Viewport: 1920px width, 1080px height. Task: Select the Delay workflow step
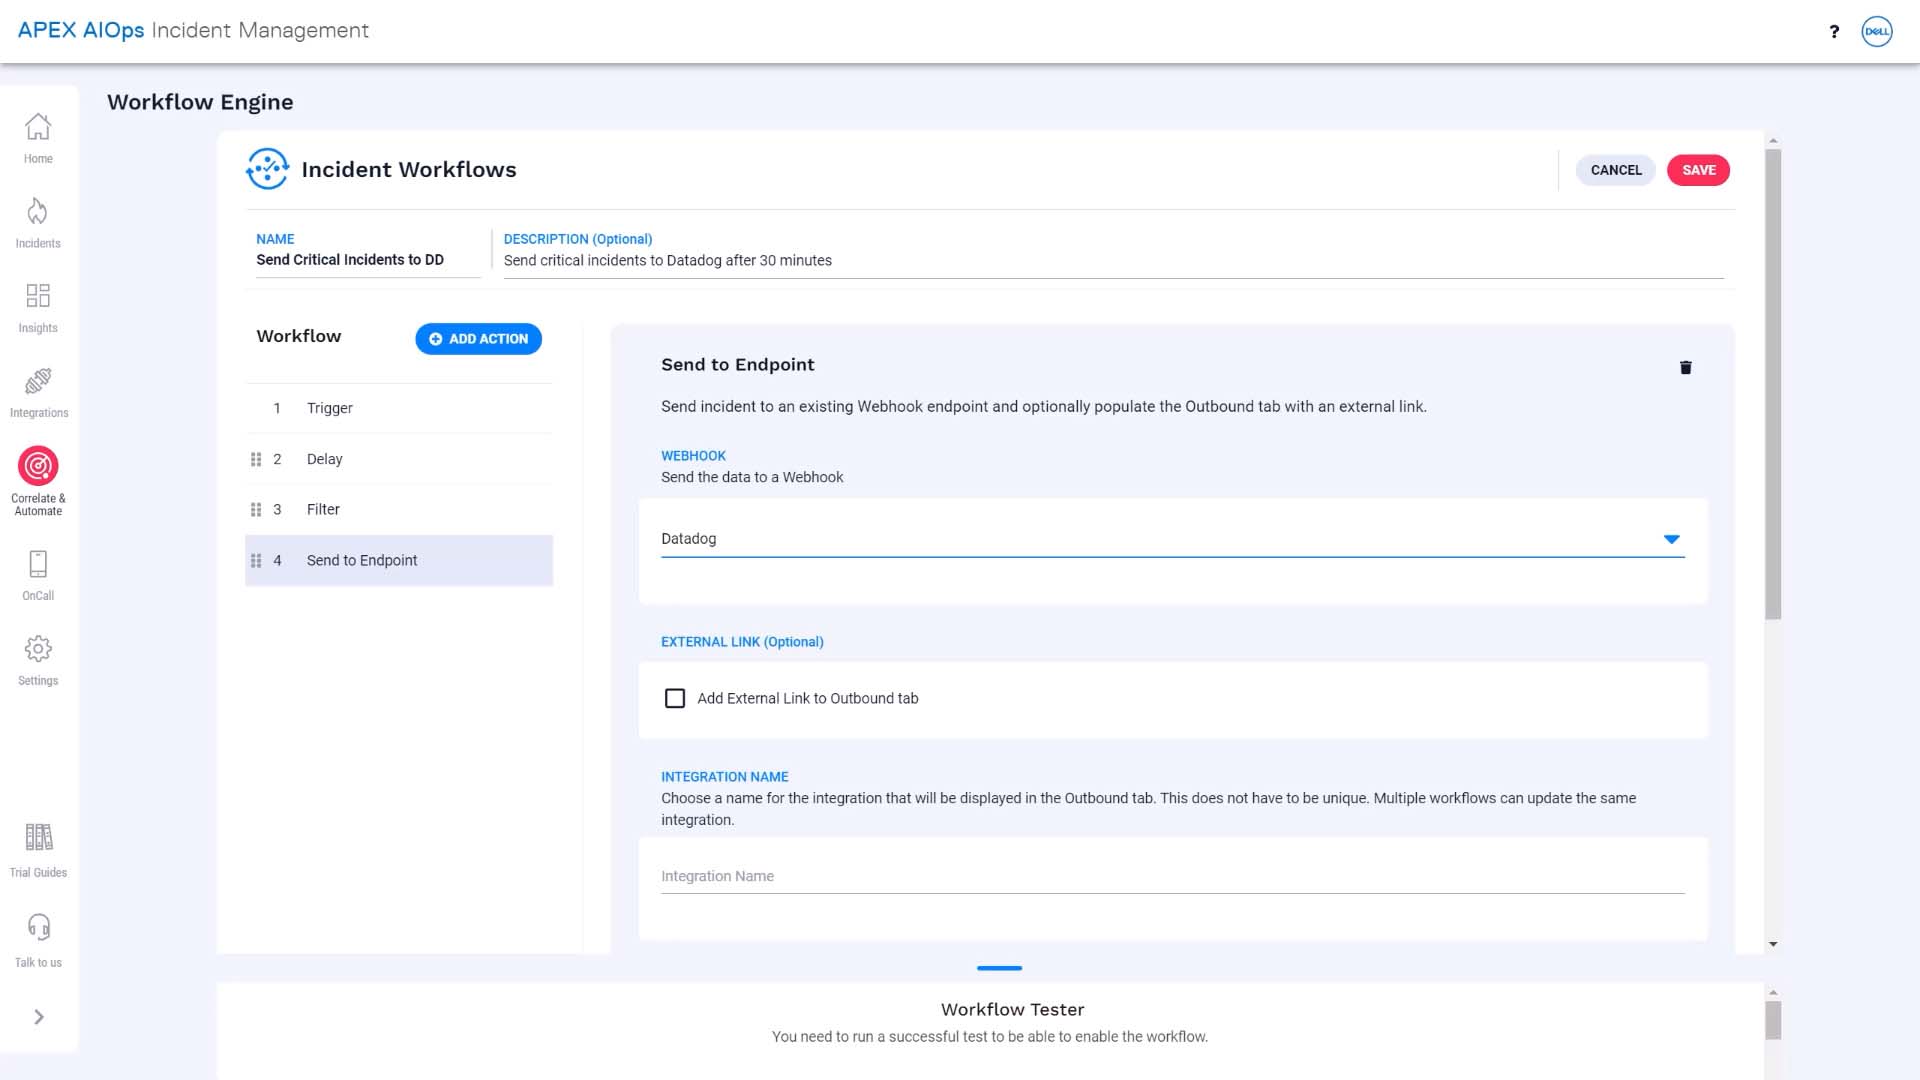(x=399, y=459)
